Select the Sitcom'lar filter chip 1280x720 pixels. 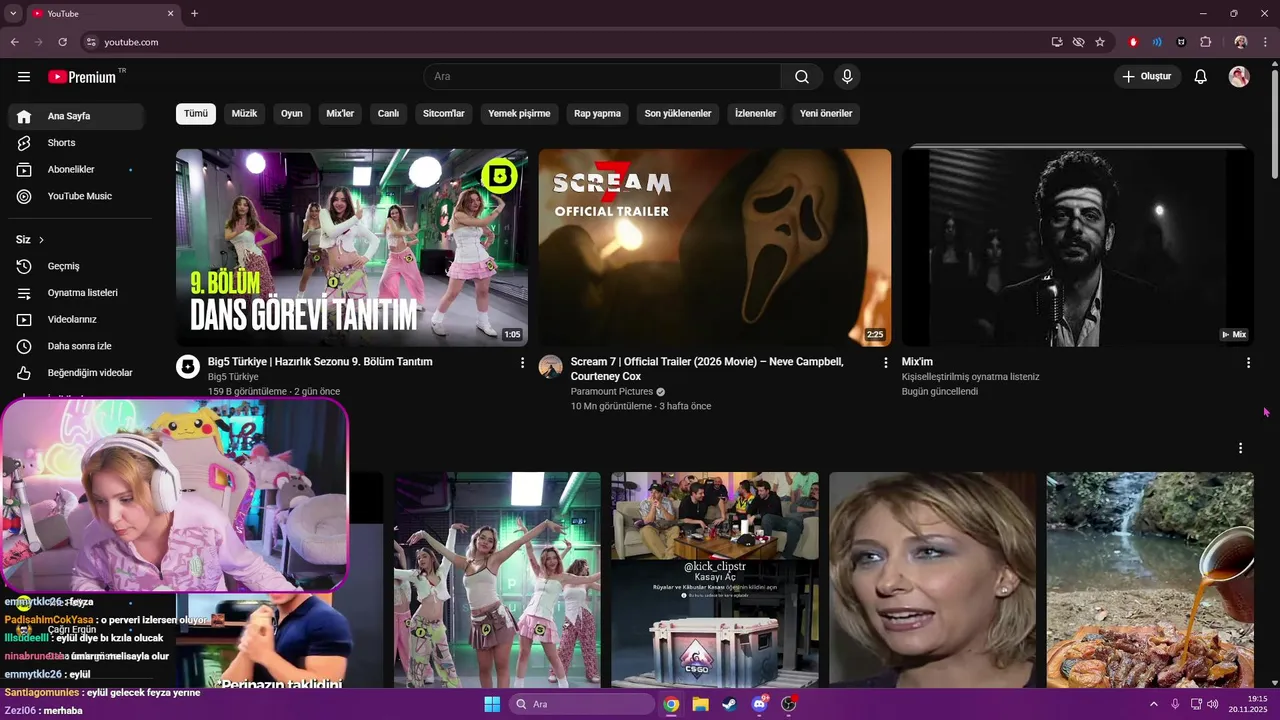coord(444,114)
